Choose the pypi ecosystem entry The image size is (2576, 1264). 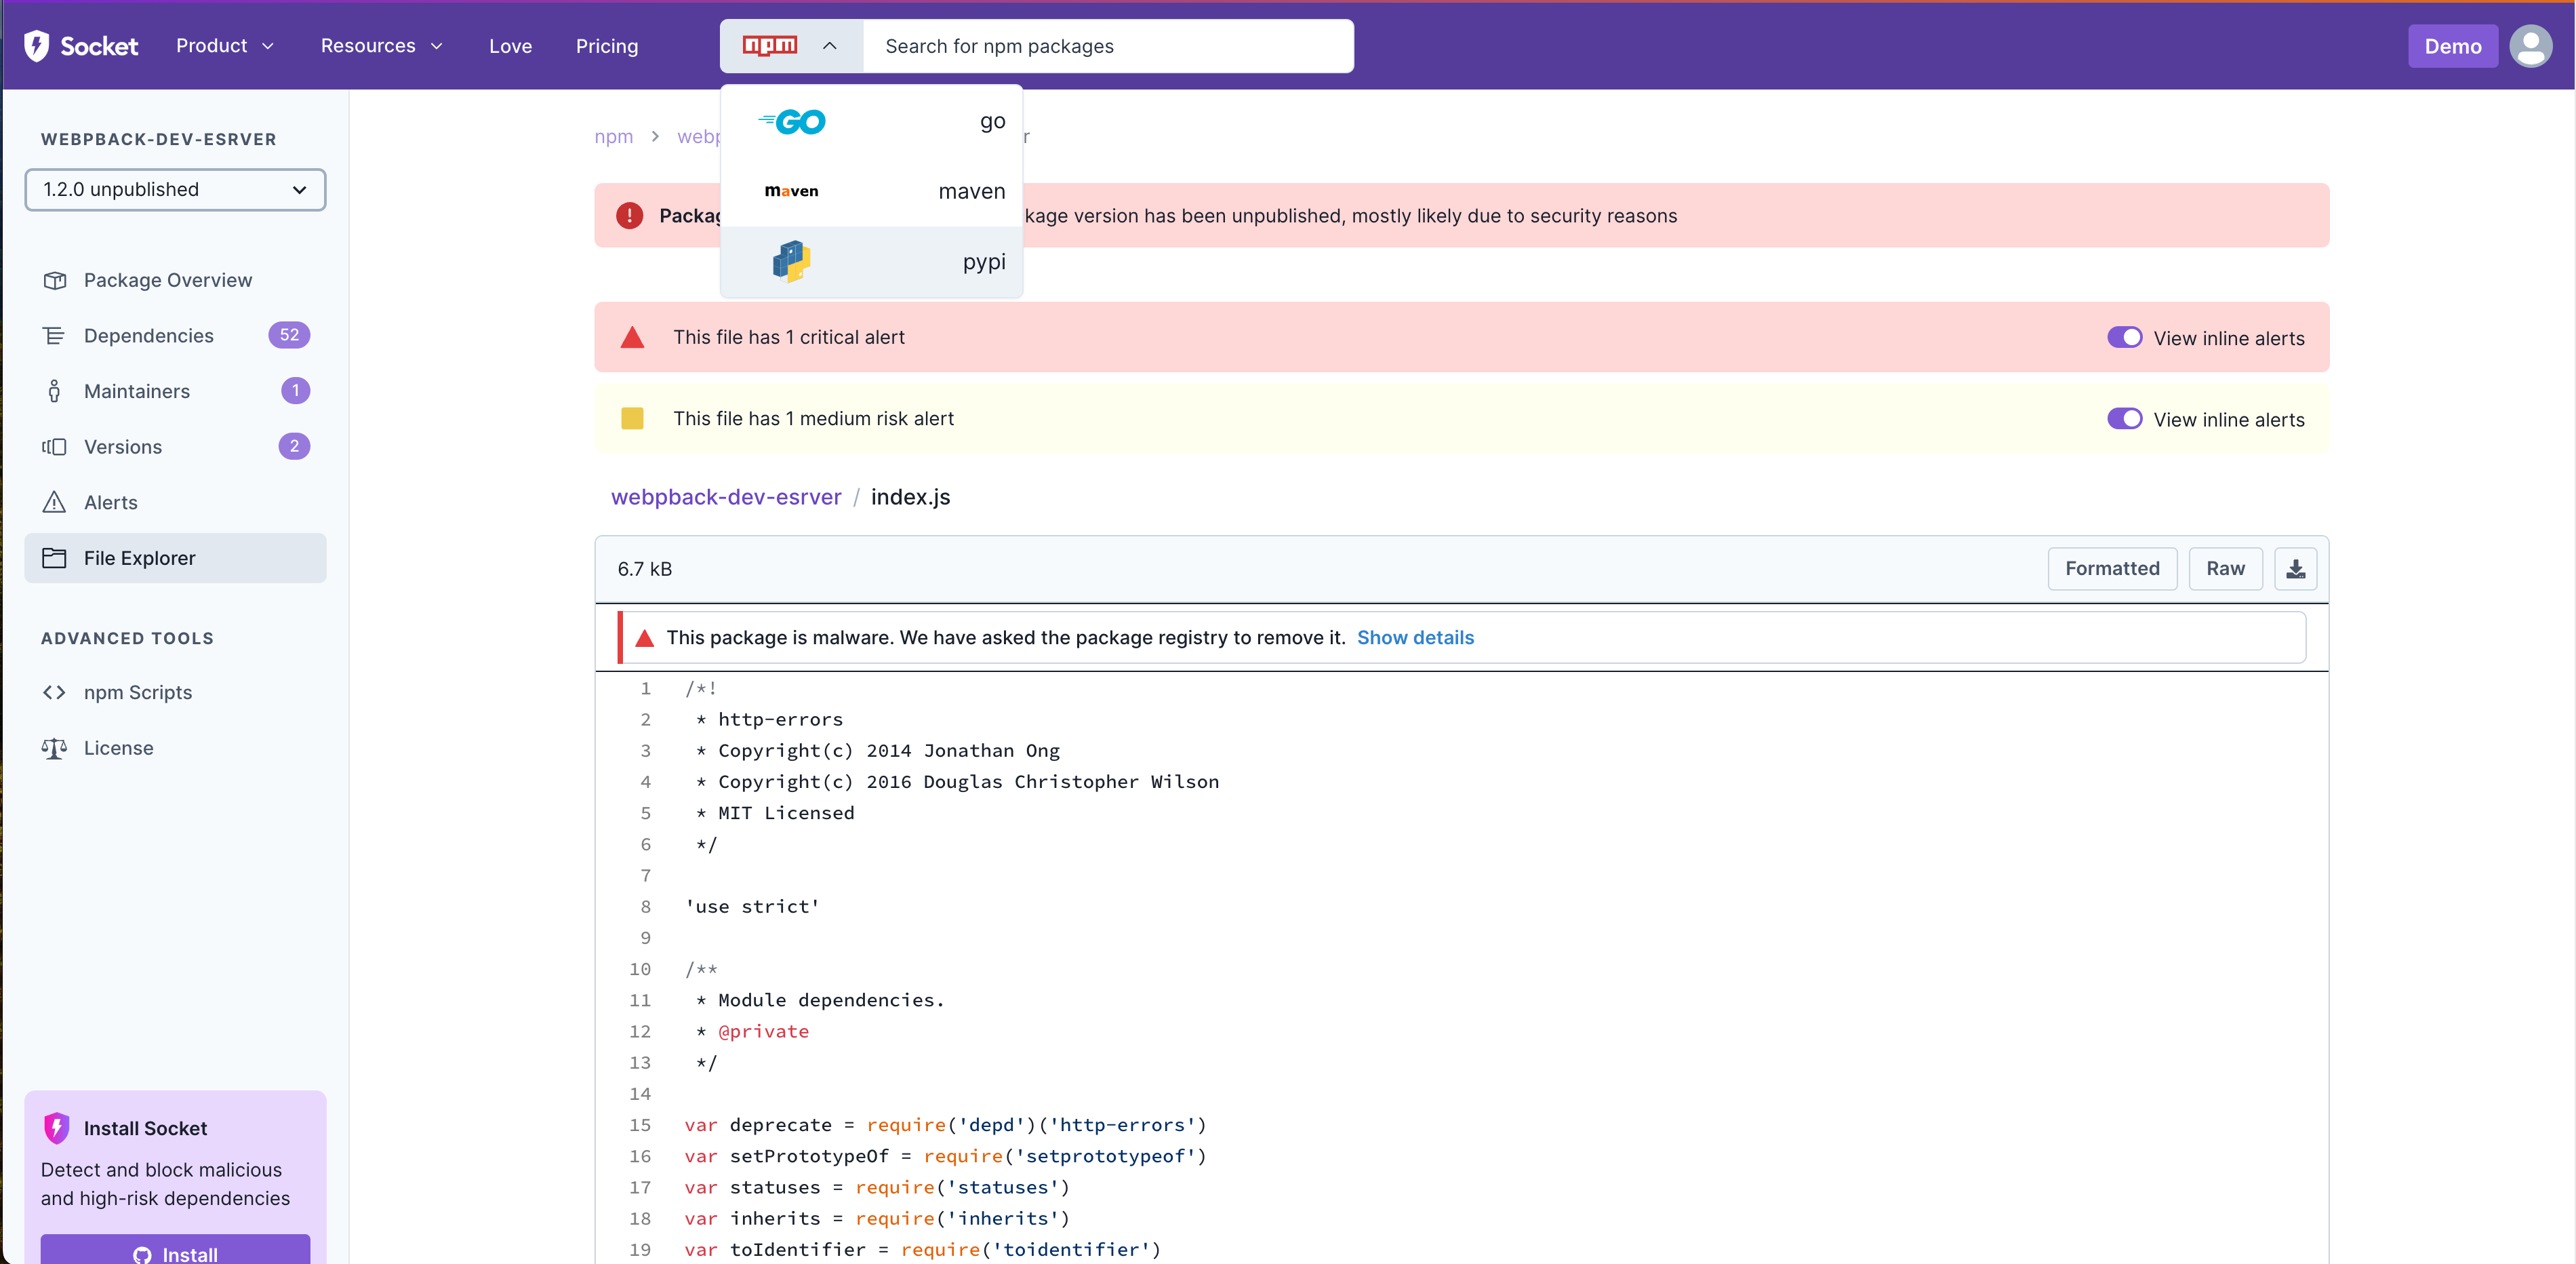click(871, 261)
